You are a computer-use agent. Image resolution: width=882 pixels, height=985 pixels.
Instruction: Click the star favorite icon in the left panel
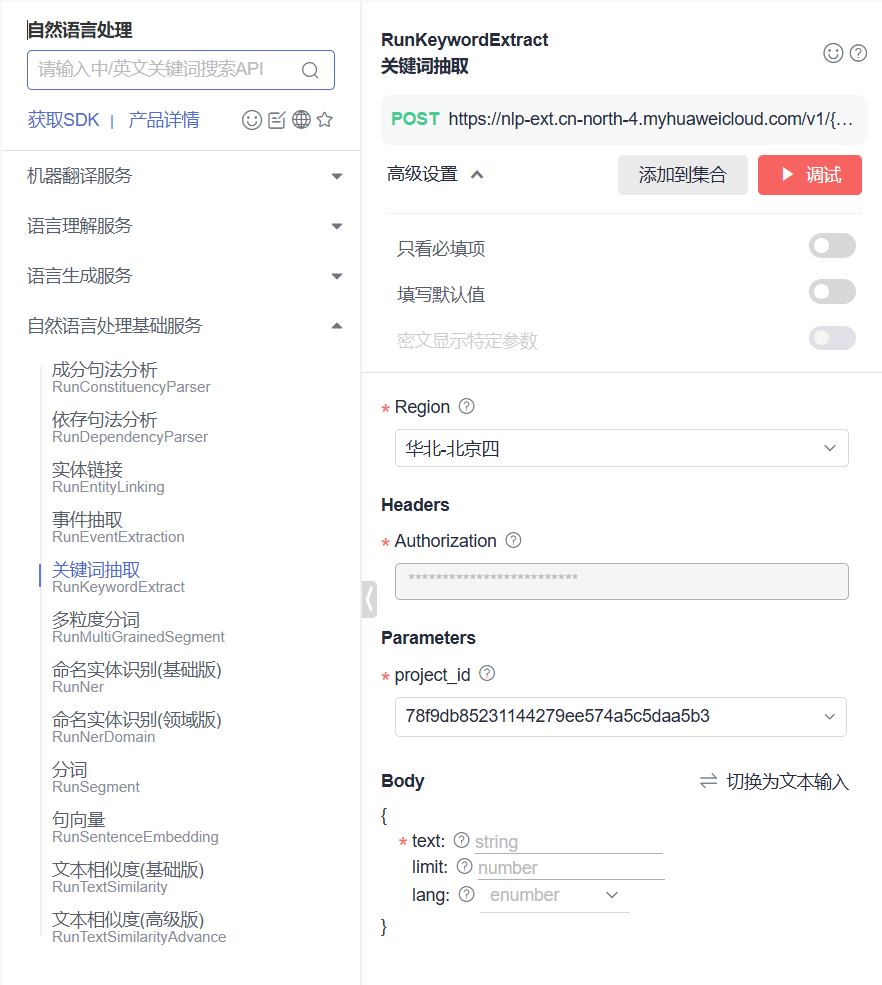(x=325, y=119)
